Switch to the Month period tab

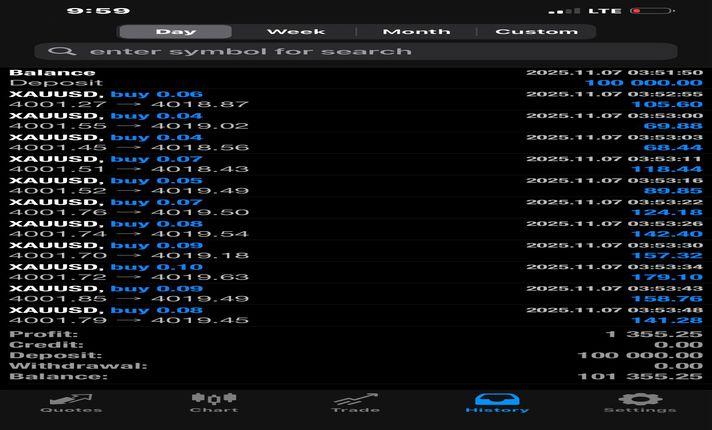click(x=416, y=32)
